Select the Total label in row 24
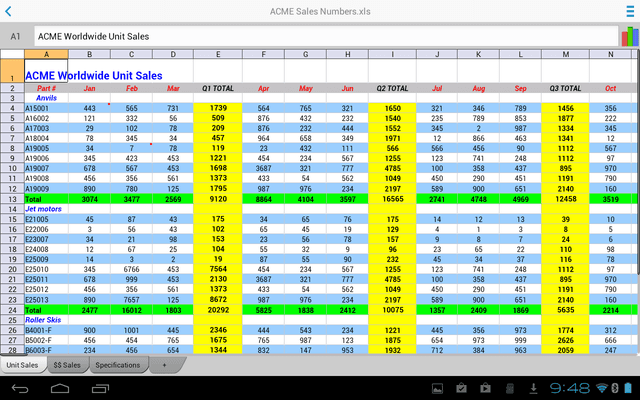 [x=46, y=310]
